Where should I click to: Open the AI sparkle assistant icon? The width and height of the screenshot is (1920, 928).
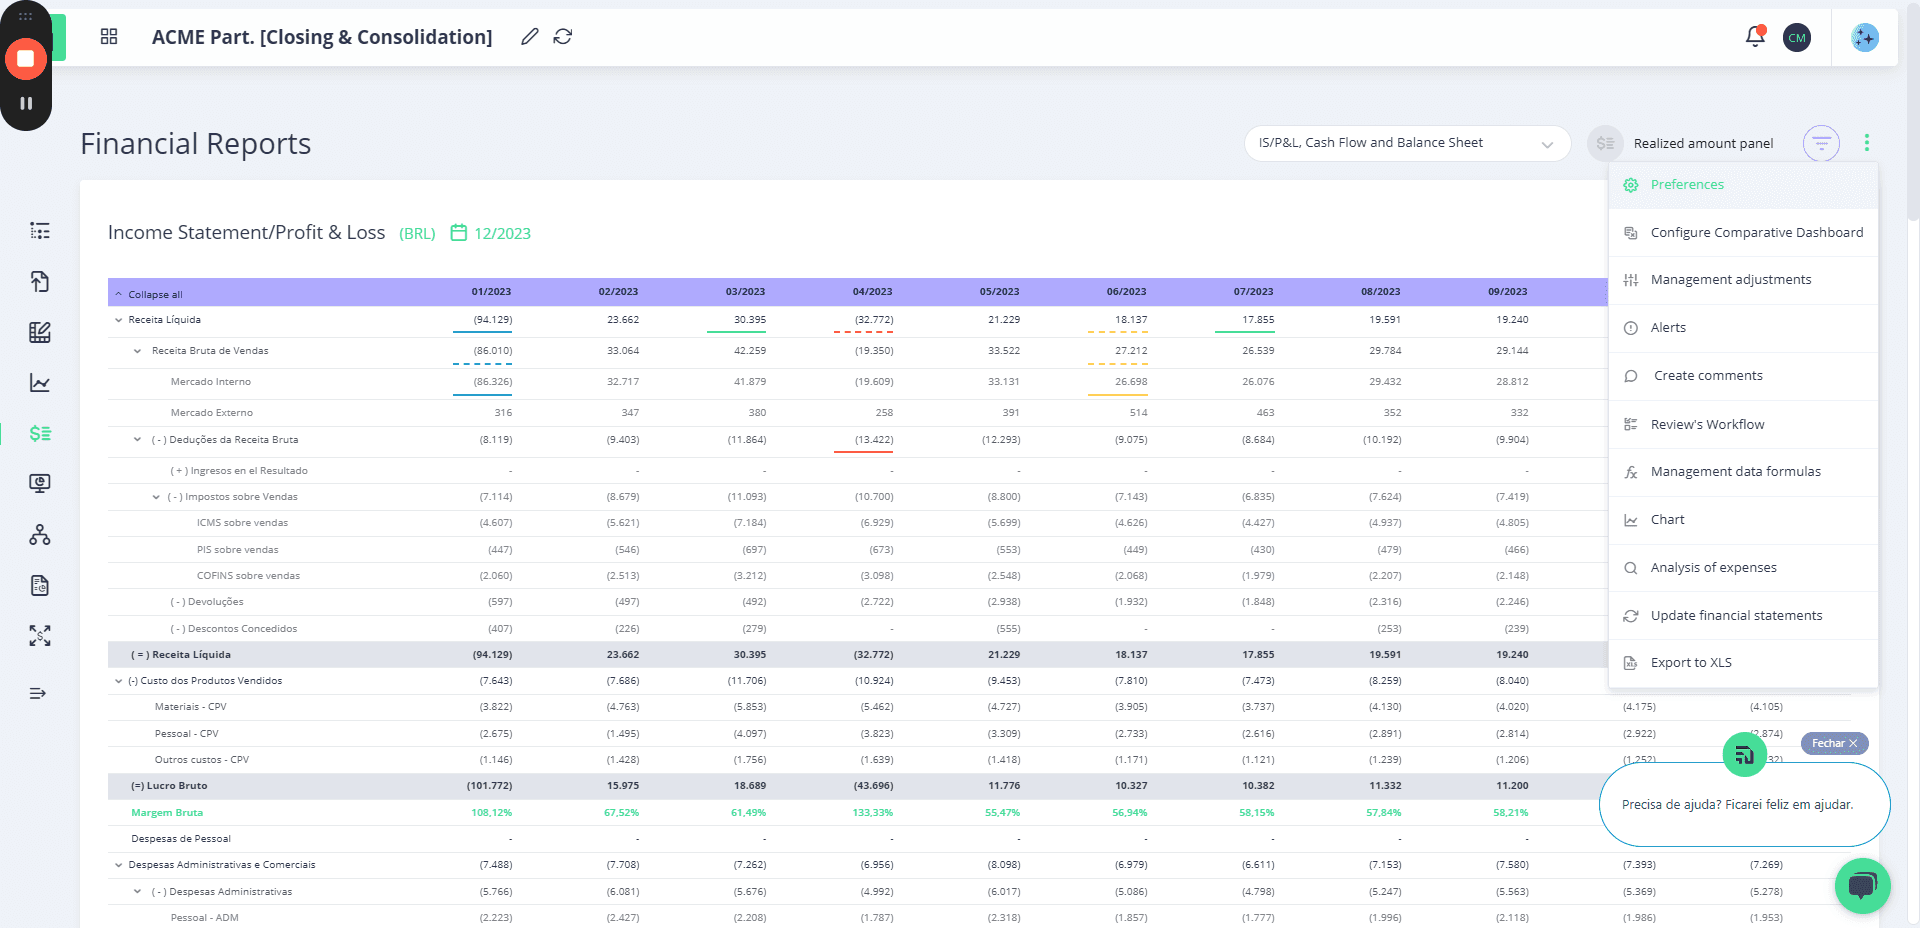[x=1865, y=38]
